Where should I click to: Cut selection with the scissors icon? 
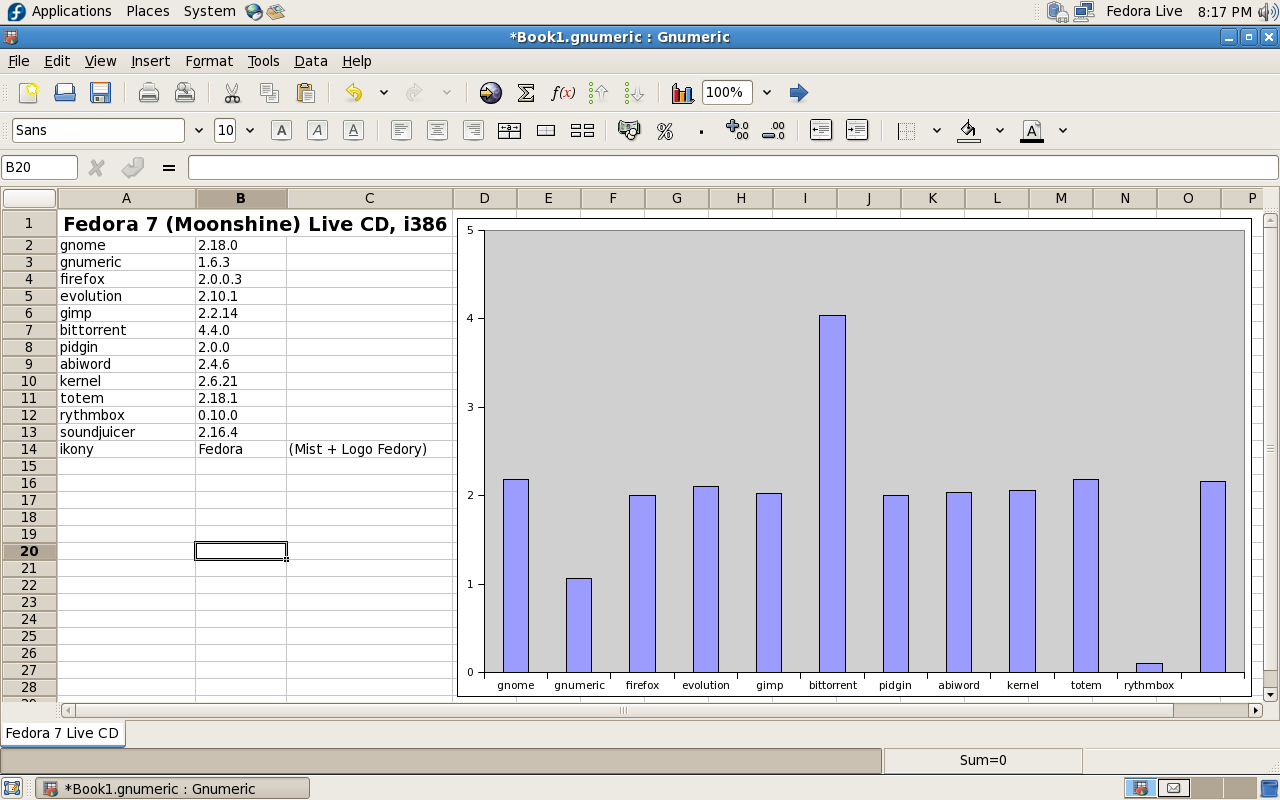click(x=232, y=93)
